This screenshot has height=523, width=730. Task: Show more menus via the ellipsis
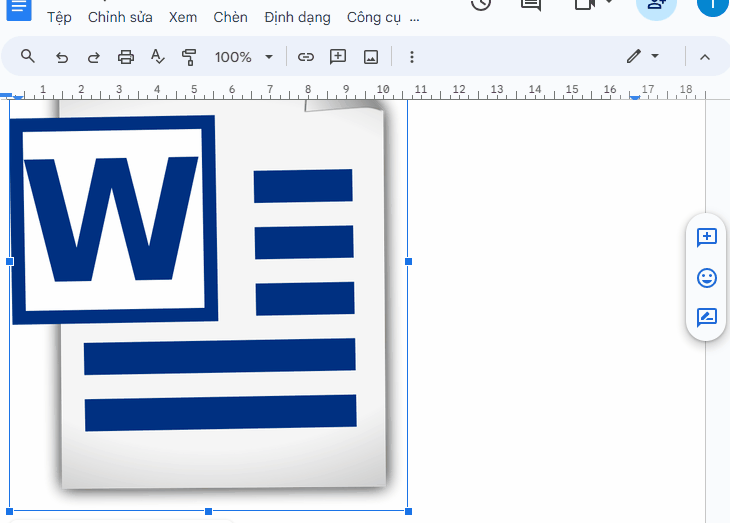coord(414,20)
